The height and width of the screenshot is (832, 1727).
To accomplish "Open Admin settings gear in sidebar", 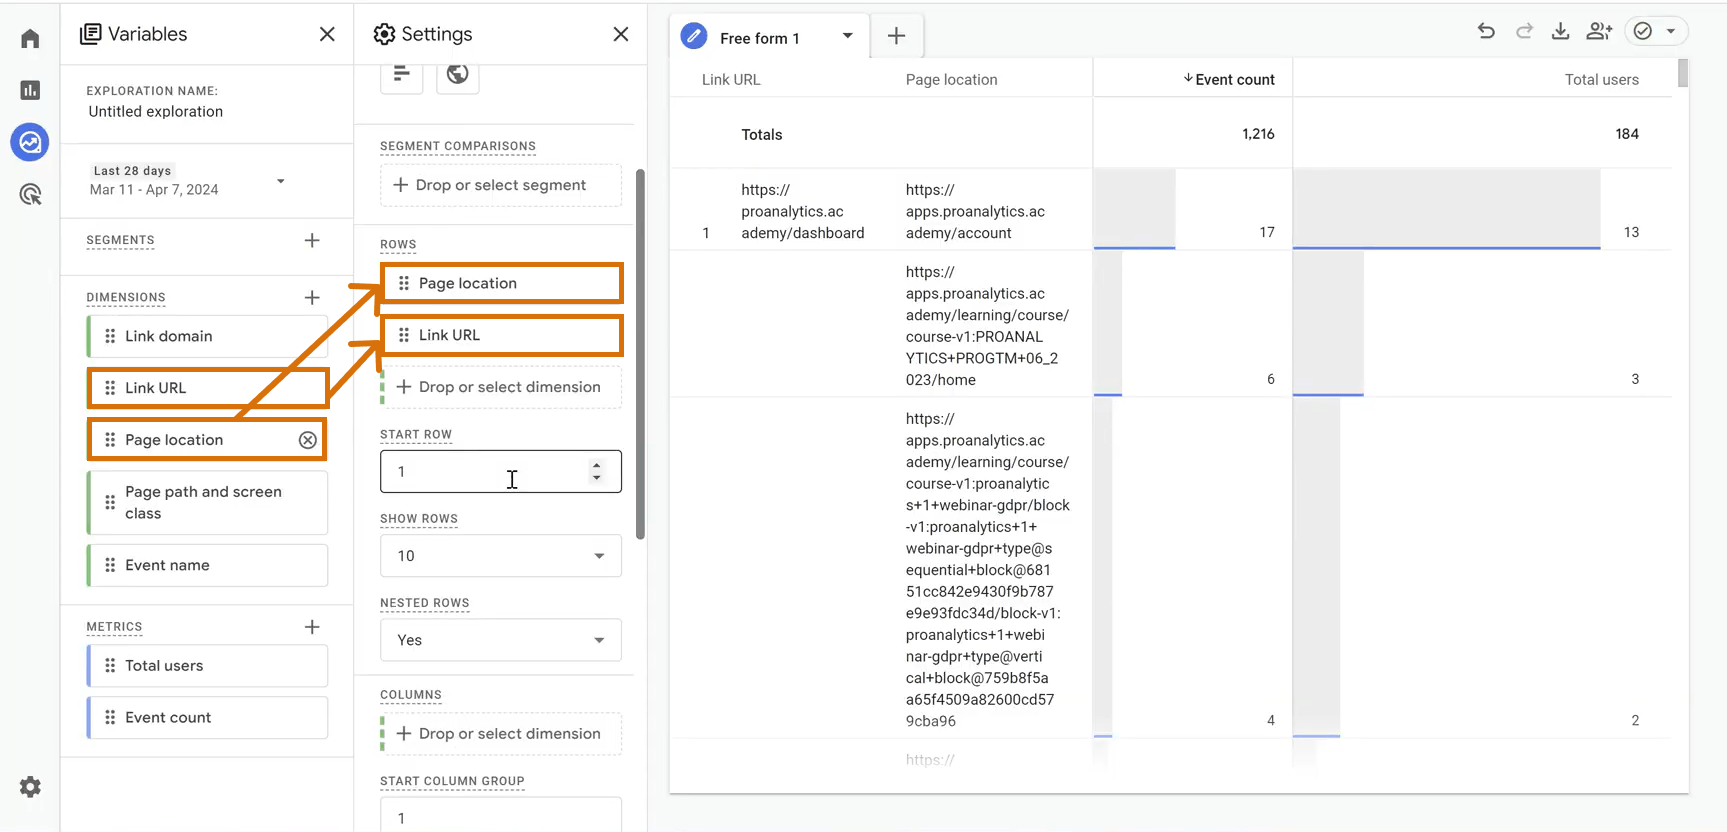I will [x=30, y=787].
